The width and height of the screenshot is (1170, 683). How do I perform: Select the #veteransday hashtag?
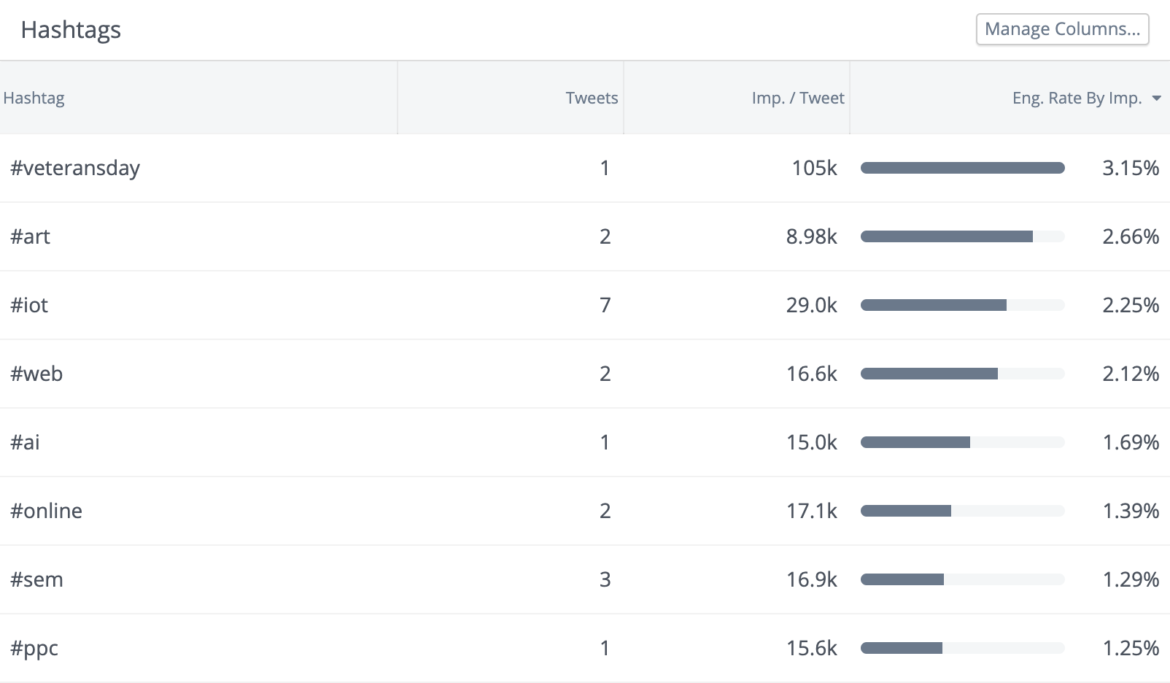click(x=77, y=167)
